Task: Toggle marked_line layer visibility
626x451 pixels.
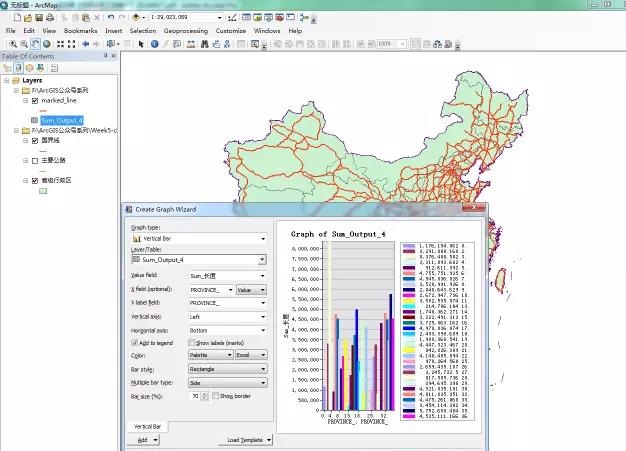Action: coord(35,101)
